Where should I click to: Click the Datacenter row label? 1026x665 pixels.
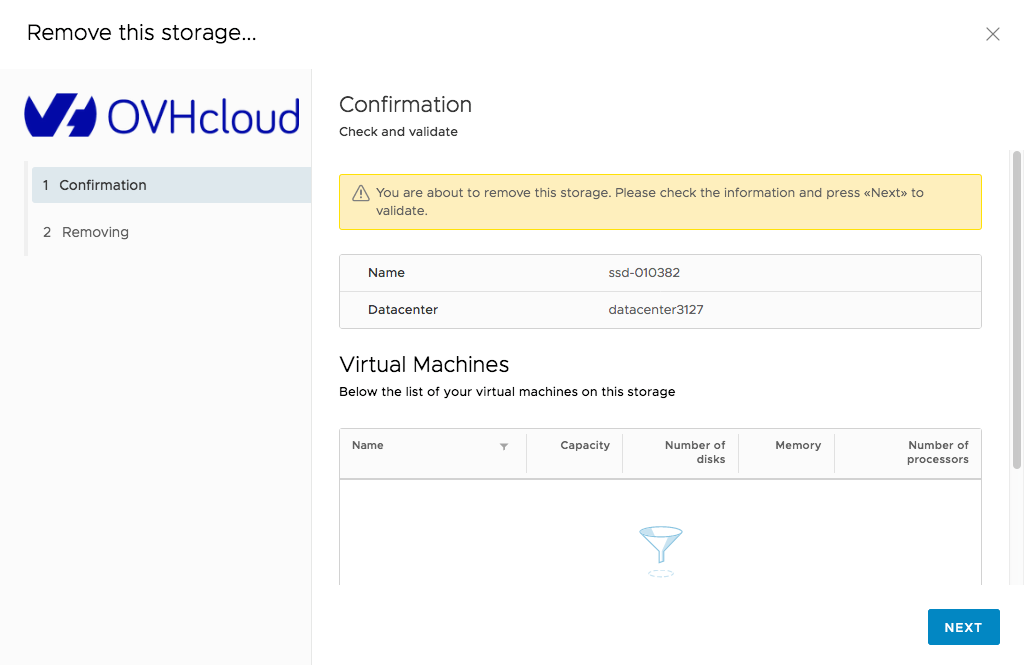pyautogui.click(x=402, y=310)
